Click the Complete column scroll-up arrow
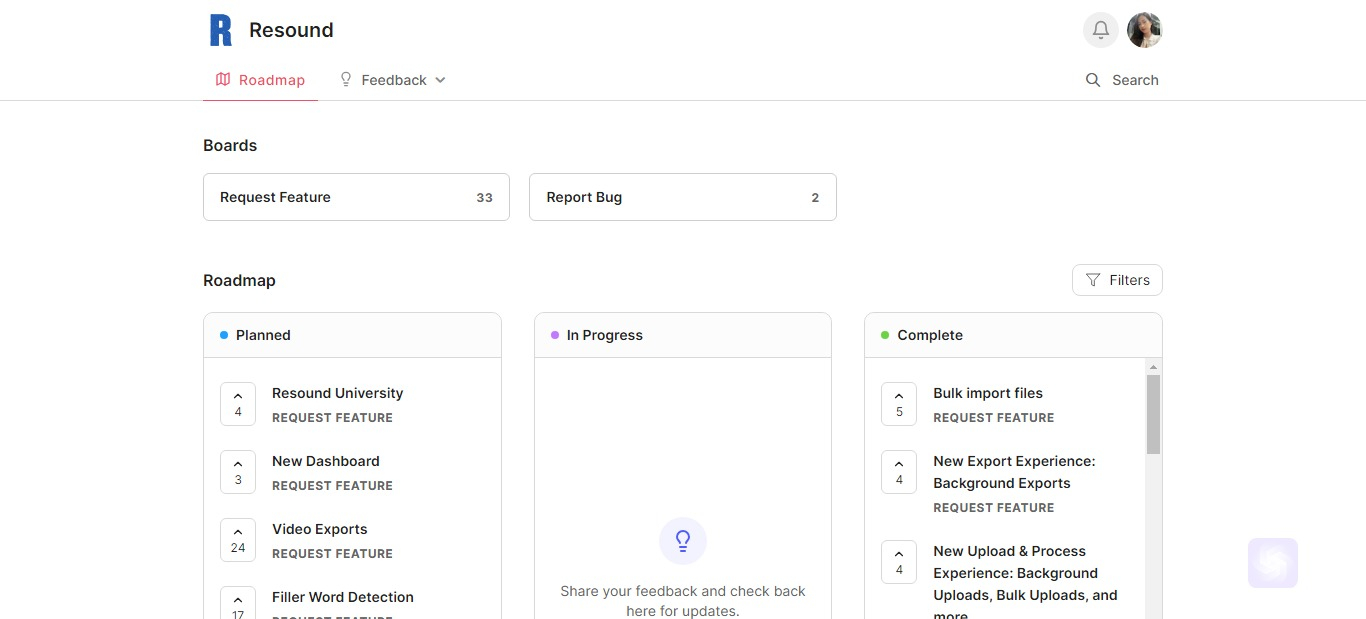Image resolution: width=1366 pixels, height=619 pixels. point(1153,367)
